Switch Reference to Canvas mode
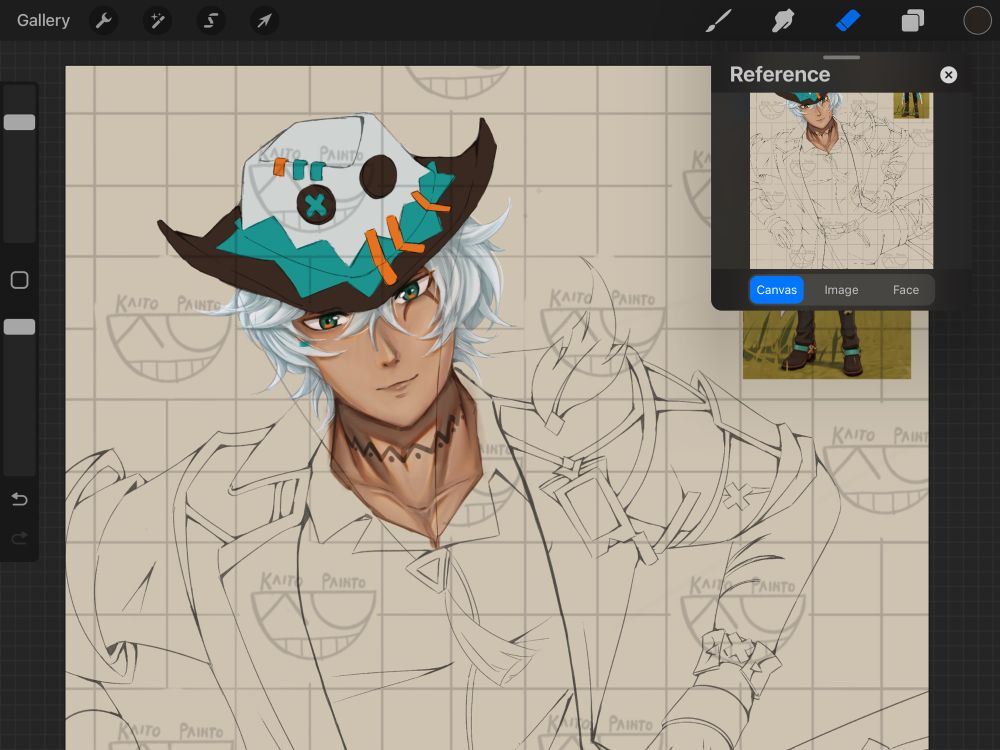1000x750 pixels. coord(776,290)
